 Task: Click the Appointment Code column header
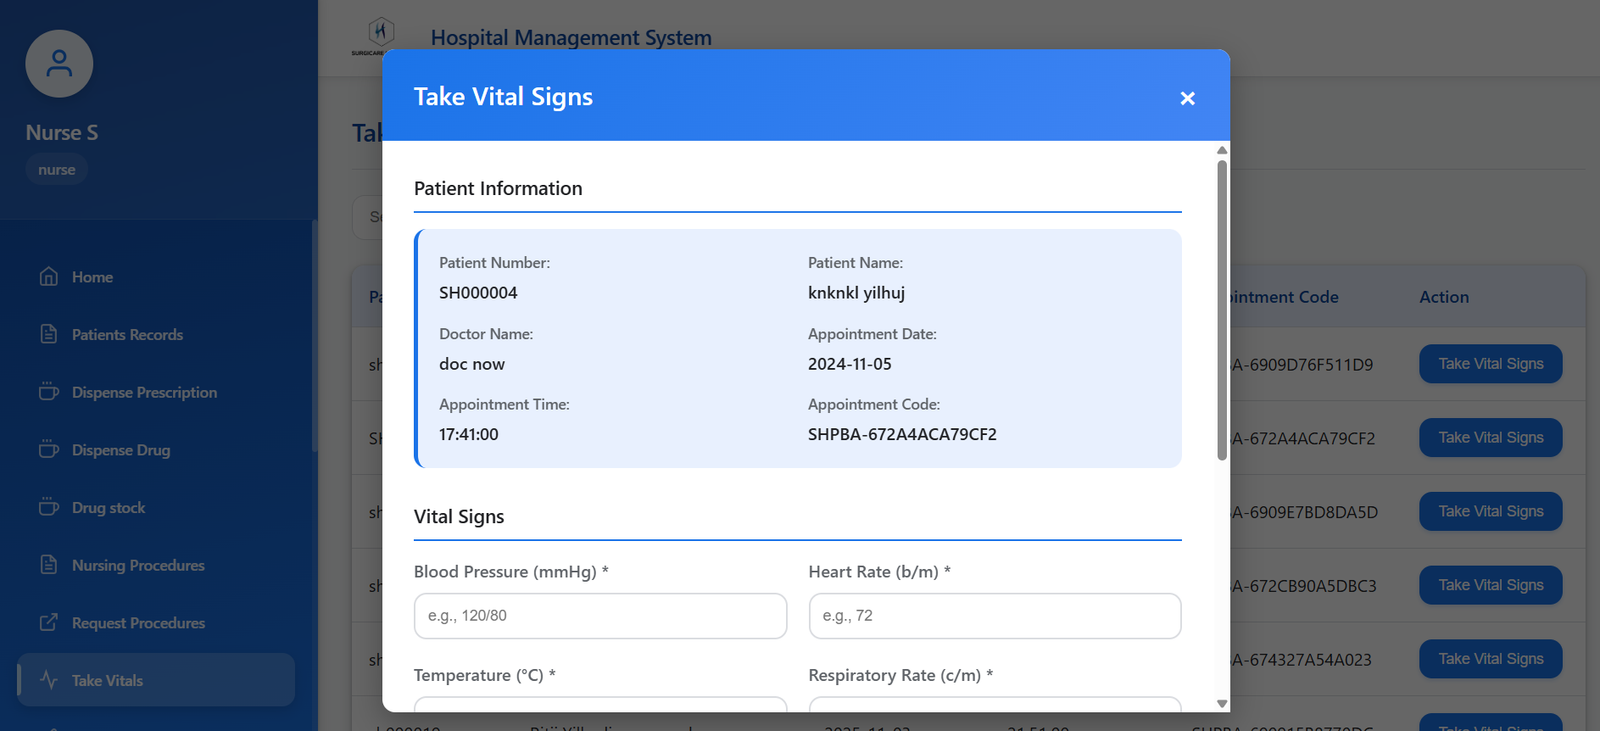[1284, 297]
